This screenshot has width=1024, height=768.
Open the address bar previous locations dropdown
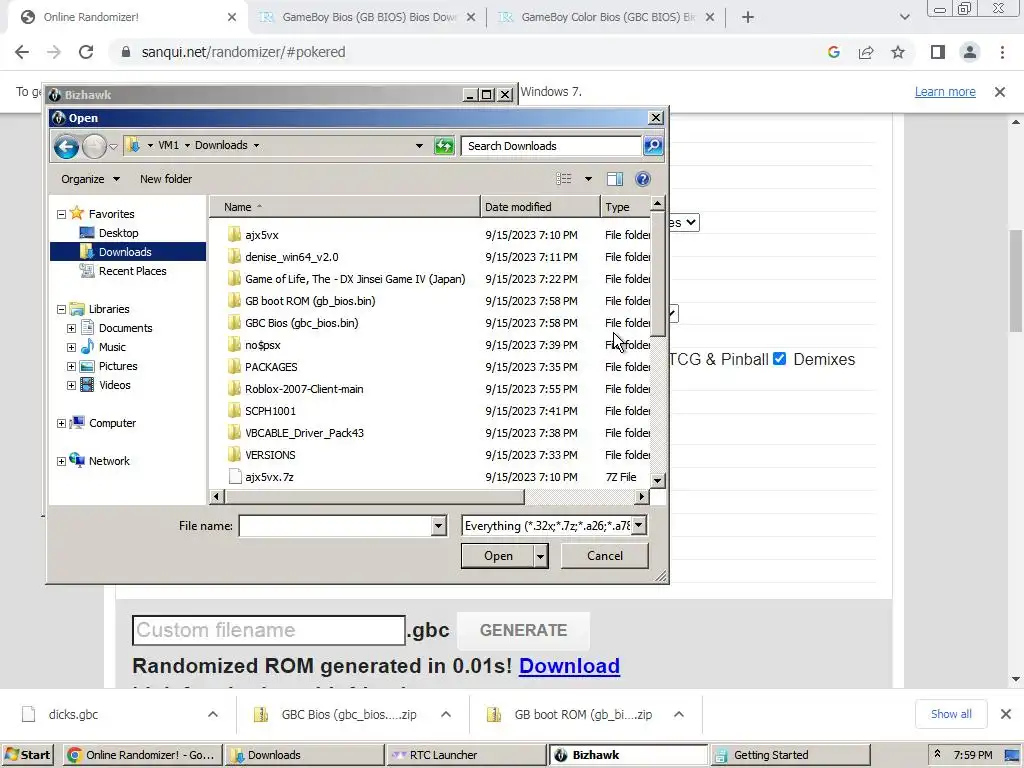tap(419, 146)
